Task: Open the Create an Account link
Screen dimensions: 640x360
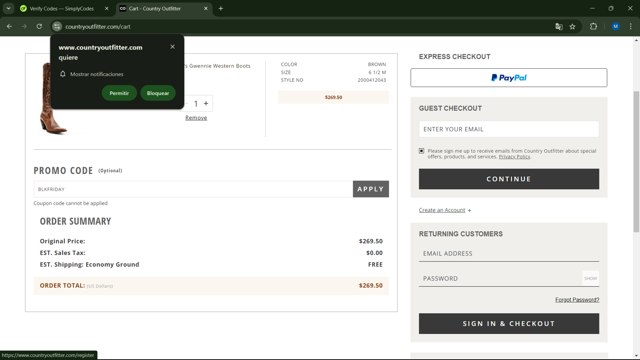Action: 442,210
